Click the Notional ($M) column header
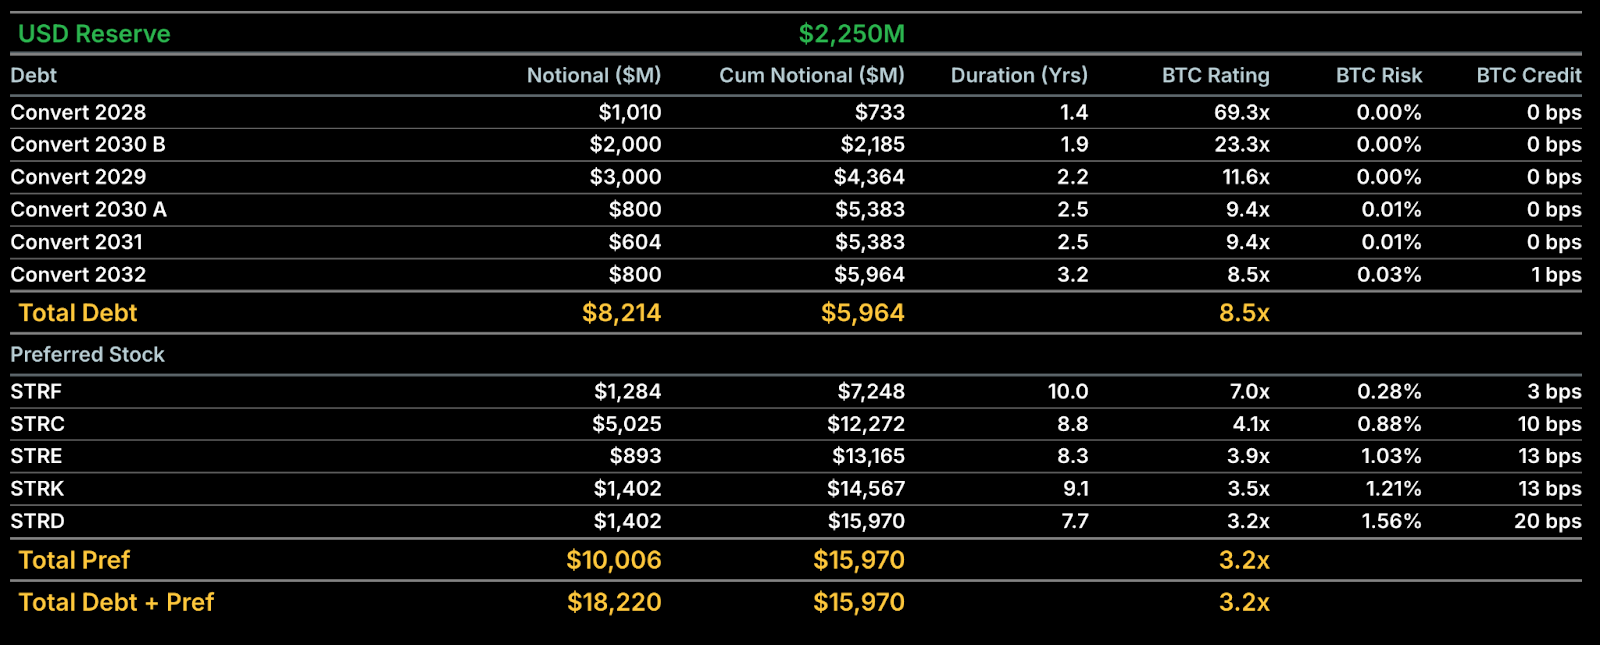The image size is (1600, 645). [594, 75]
